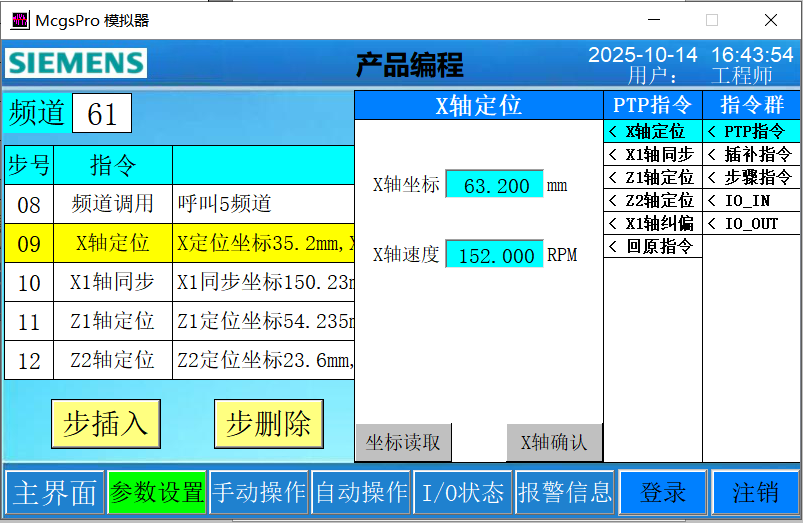This screenshot has width=803, height=523.
Task: Switch to 手动操作 tab
Action: (258, 492)
